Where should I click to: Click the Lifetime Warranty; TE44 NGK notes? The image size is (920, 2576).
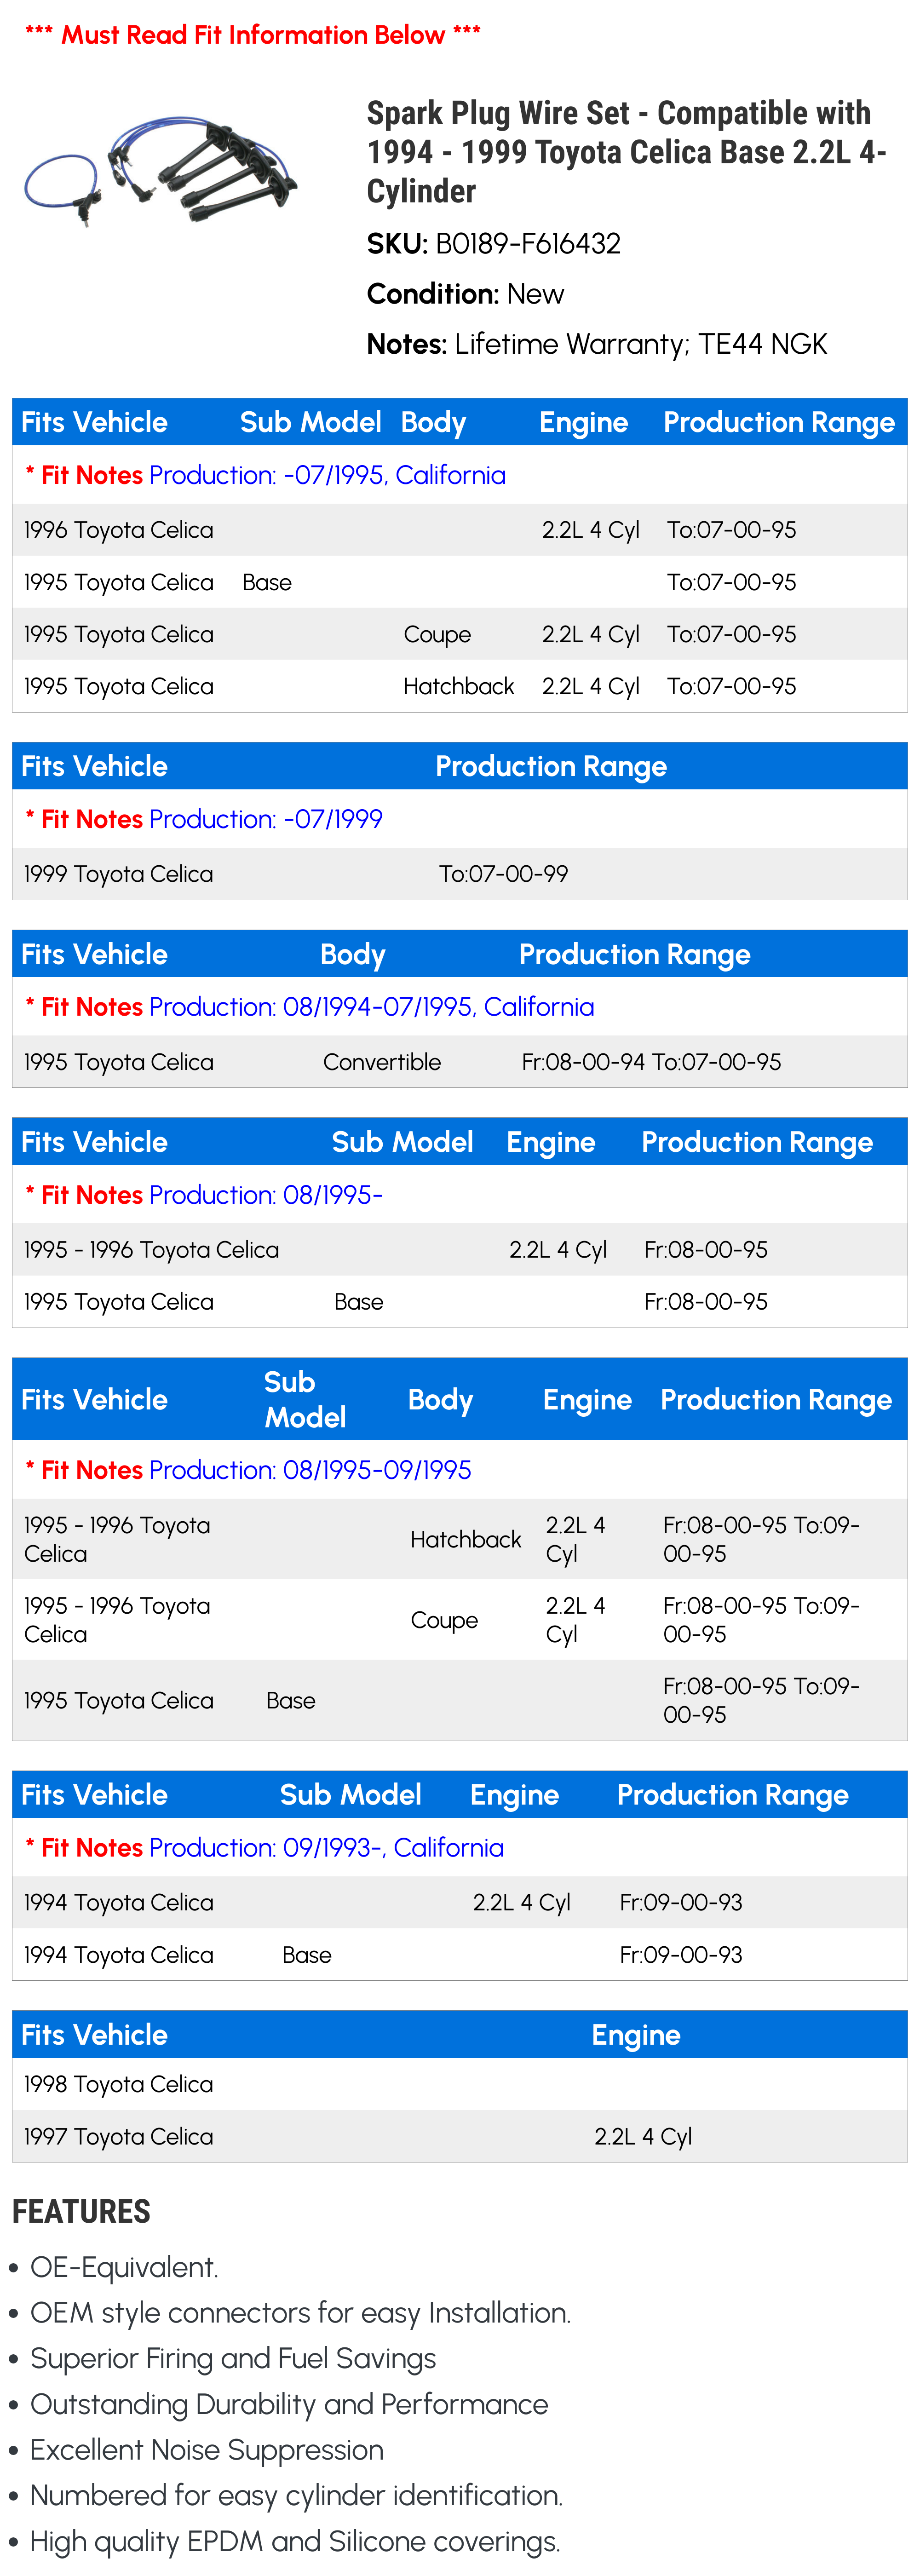(641, 344)
